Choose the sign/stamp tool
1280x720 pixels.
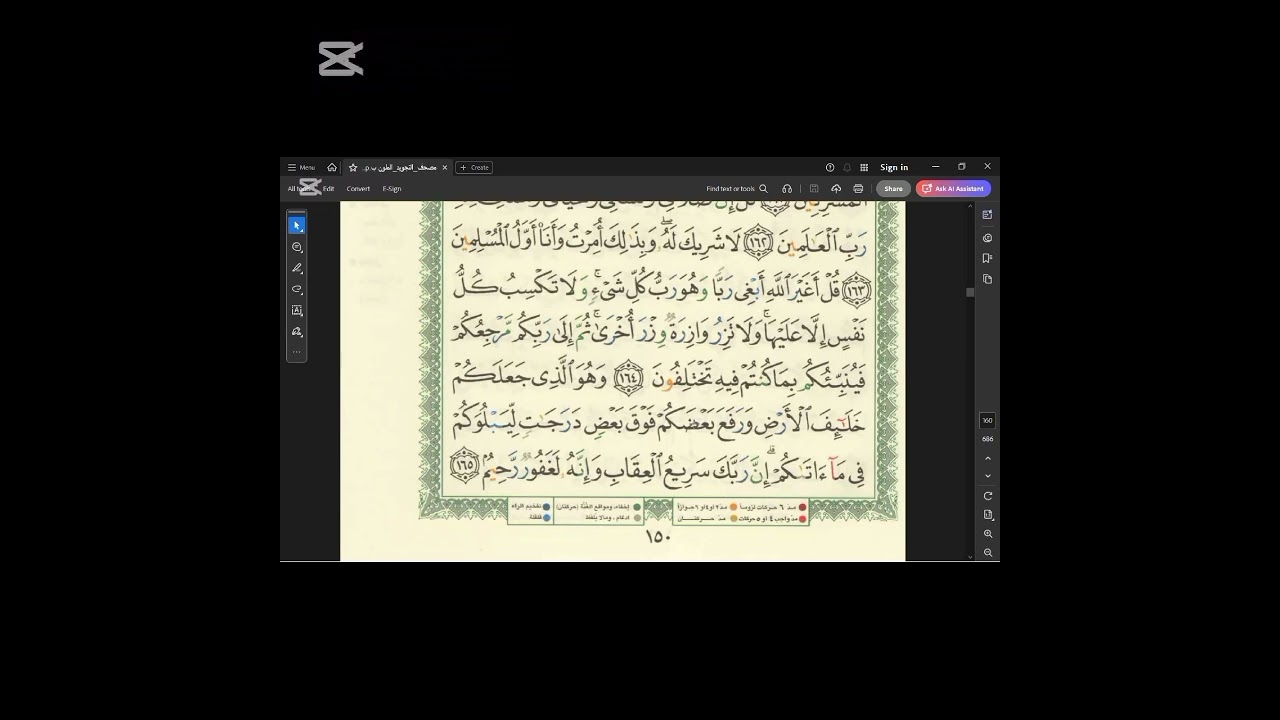click(297, 331)
